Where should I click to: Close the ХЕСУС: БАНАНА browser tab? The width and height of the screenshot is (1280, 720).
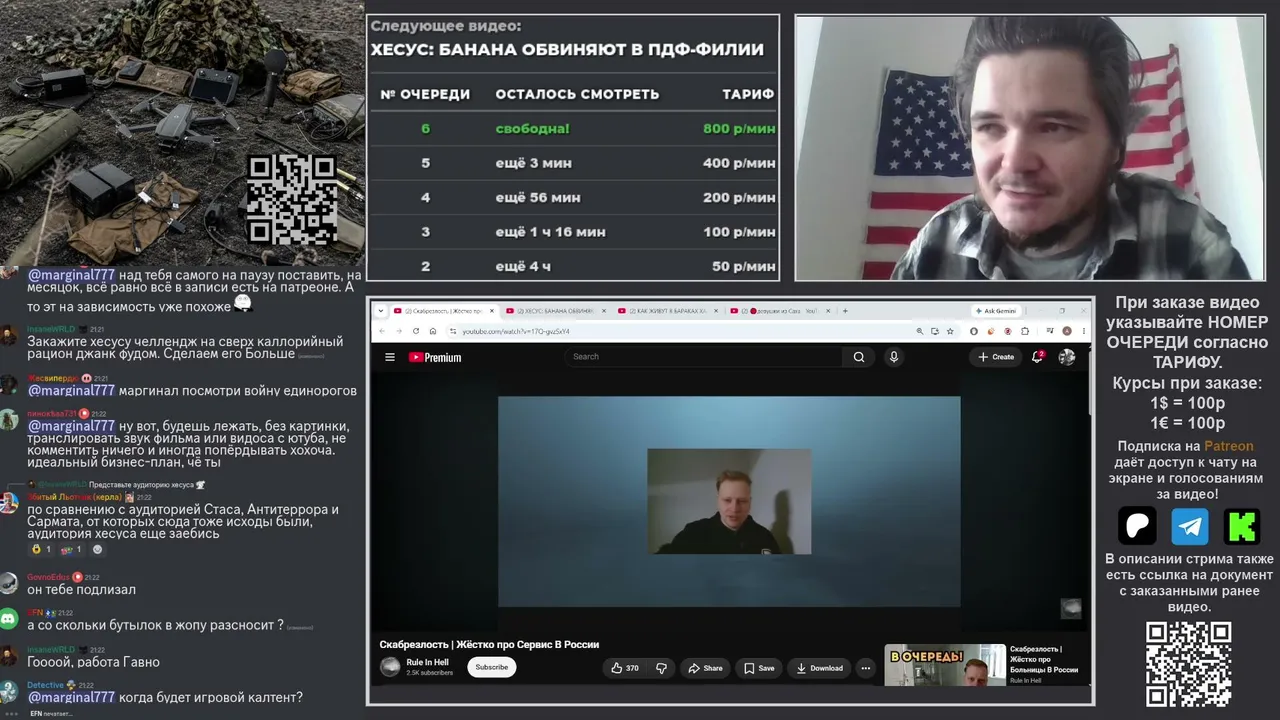click(604, 311)
